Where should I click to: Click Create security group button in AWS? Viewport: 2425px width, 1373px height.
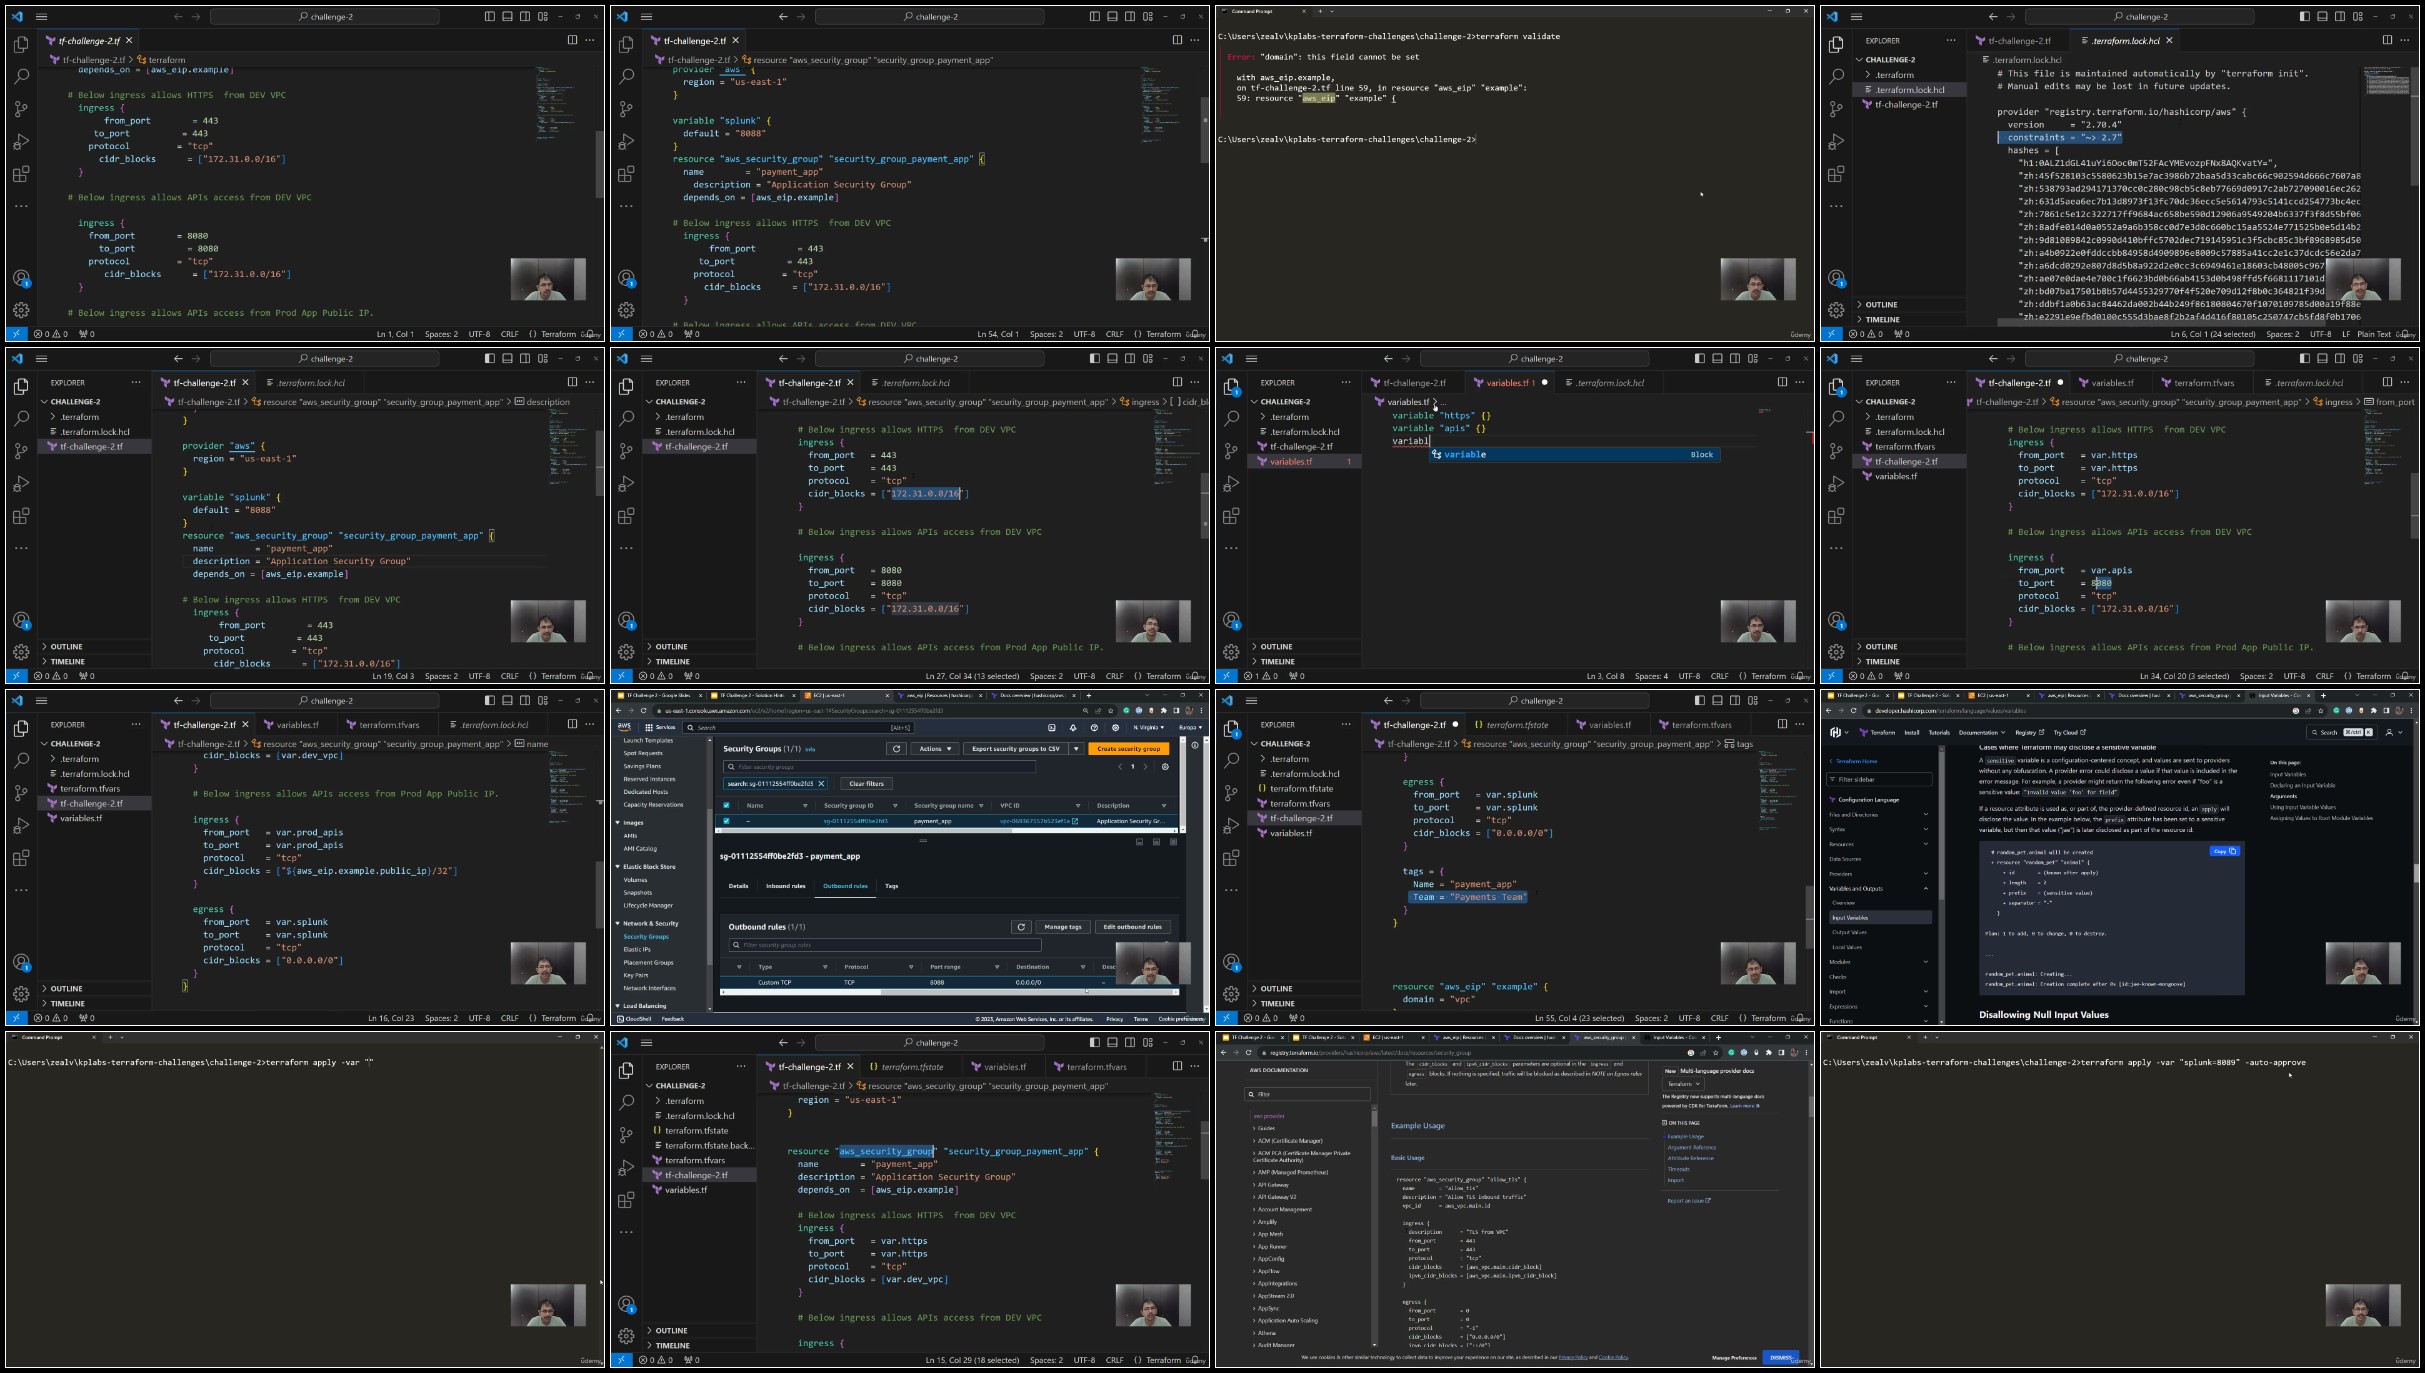[1128, 748]
